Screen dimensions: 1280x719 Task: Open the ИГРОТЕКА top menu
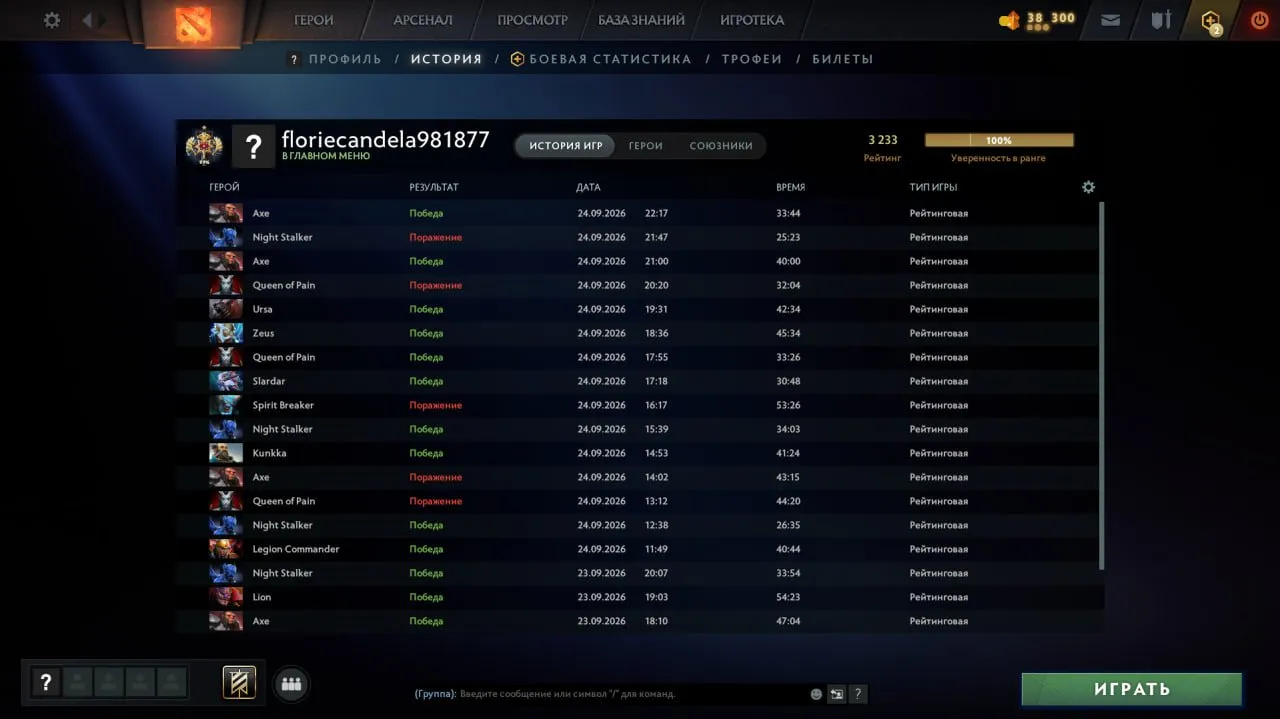point(752,20)
